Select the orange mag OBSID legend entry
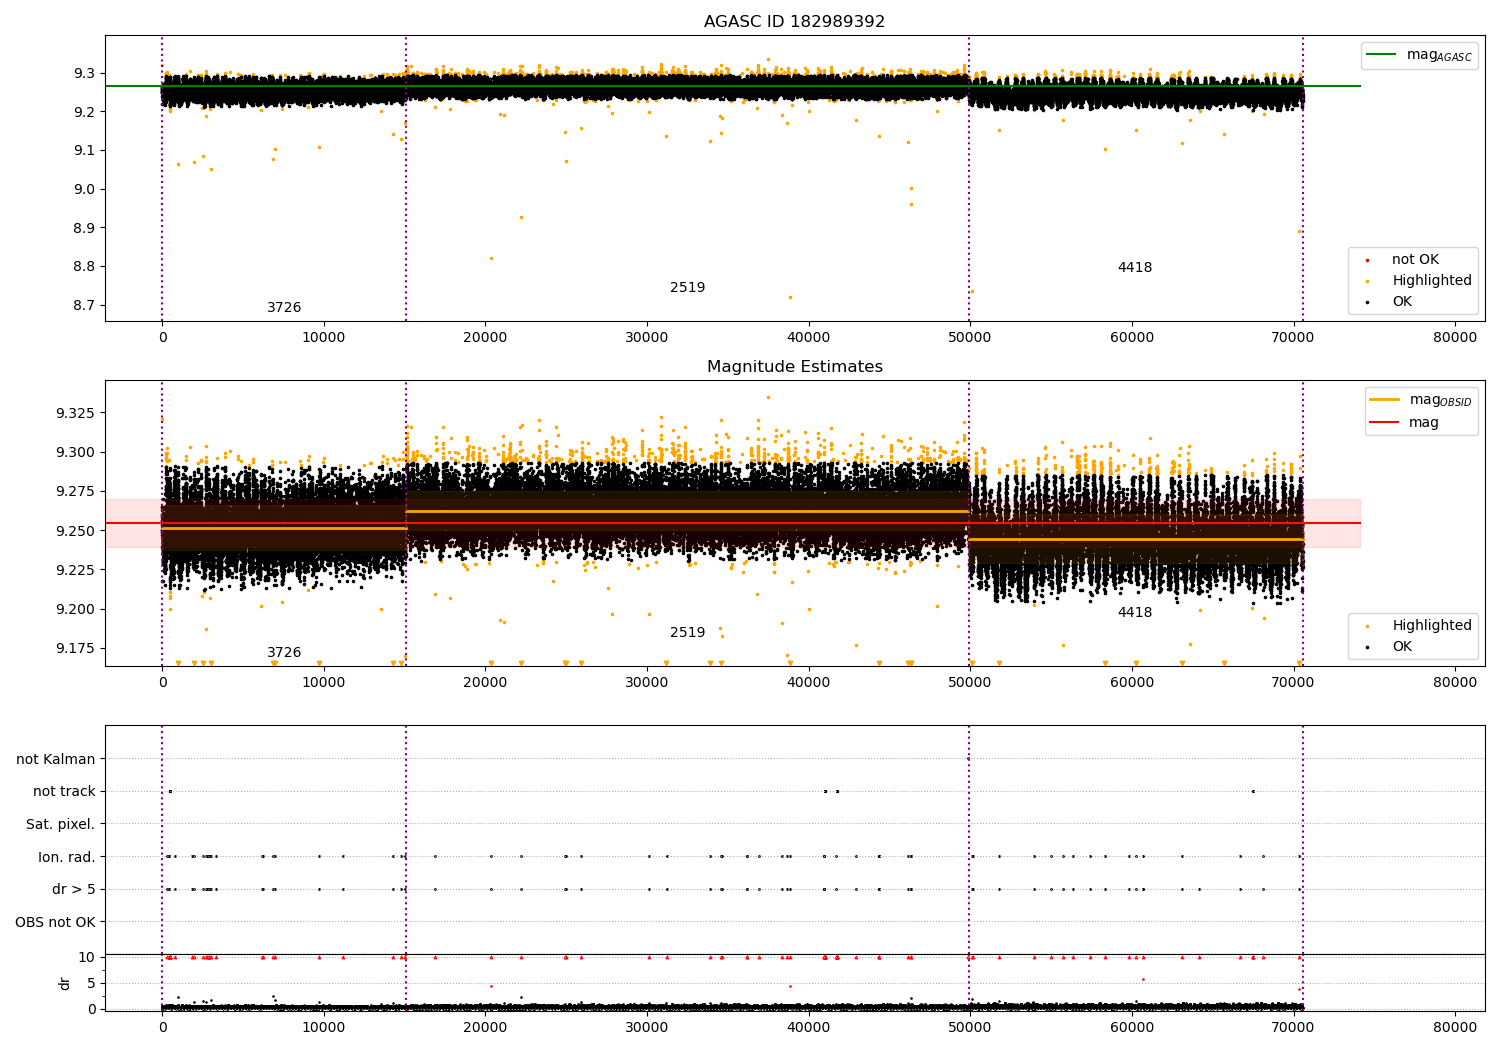 pyautogui.click(x=1420, y=400)
